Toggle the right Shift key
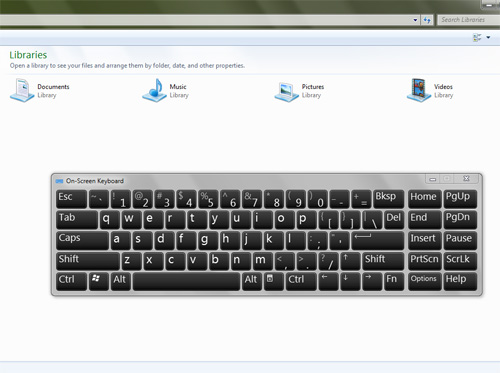 click(383, 260)
